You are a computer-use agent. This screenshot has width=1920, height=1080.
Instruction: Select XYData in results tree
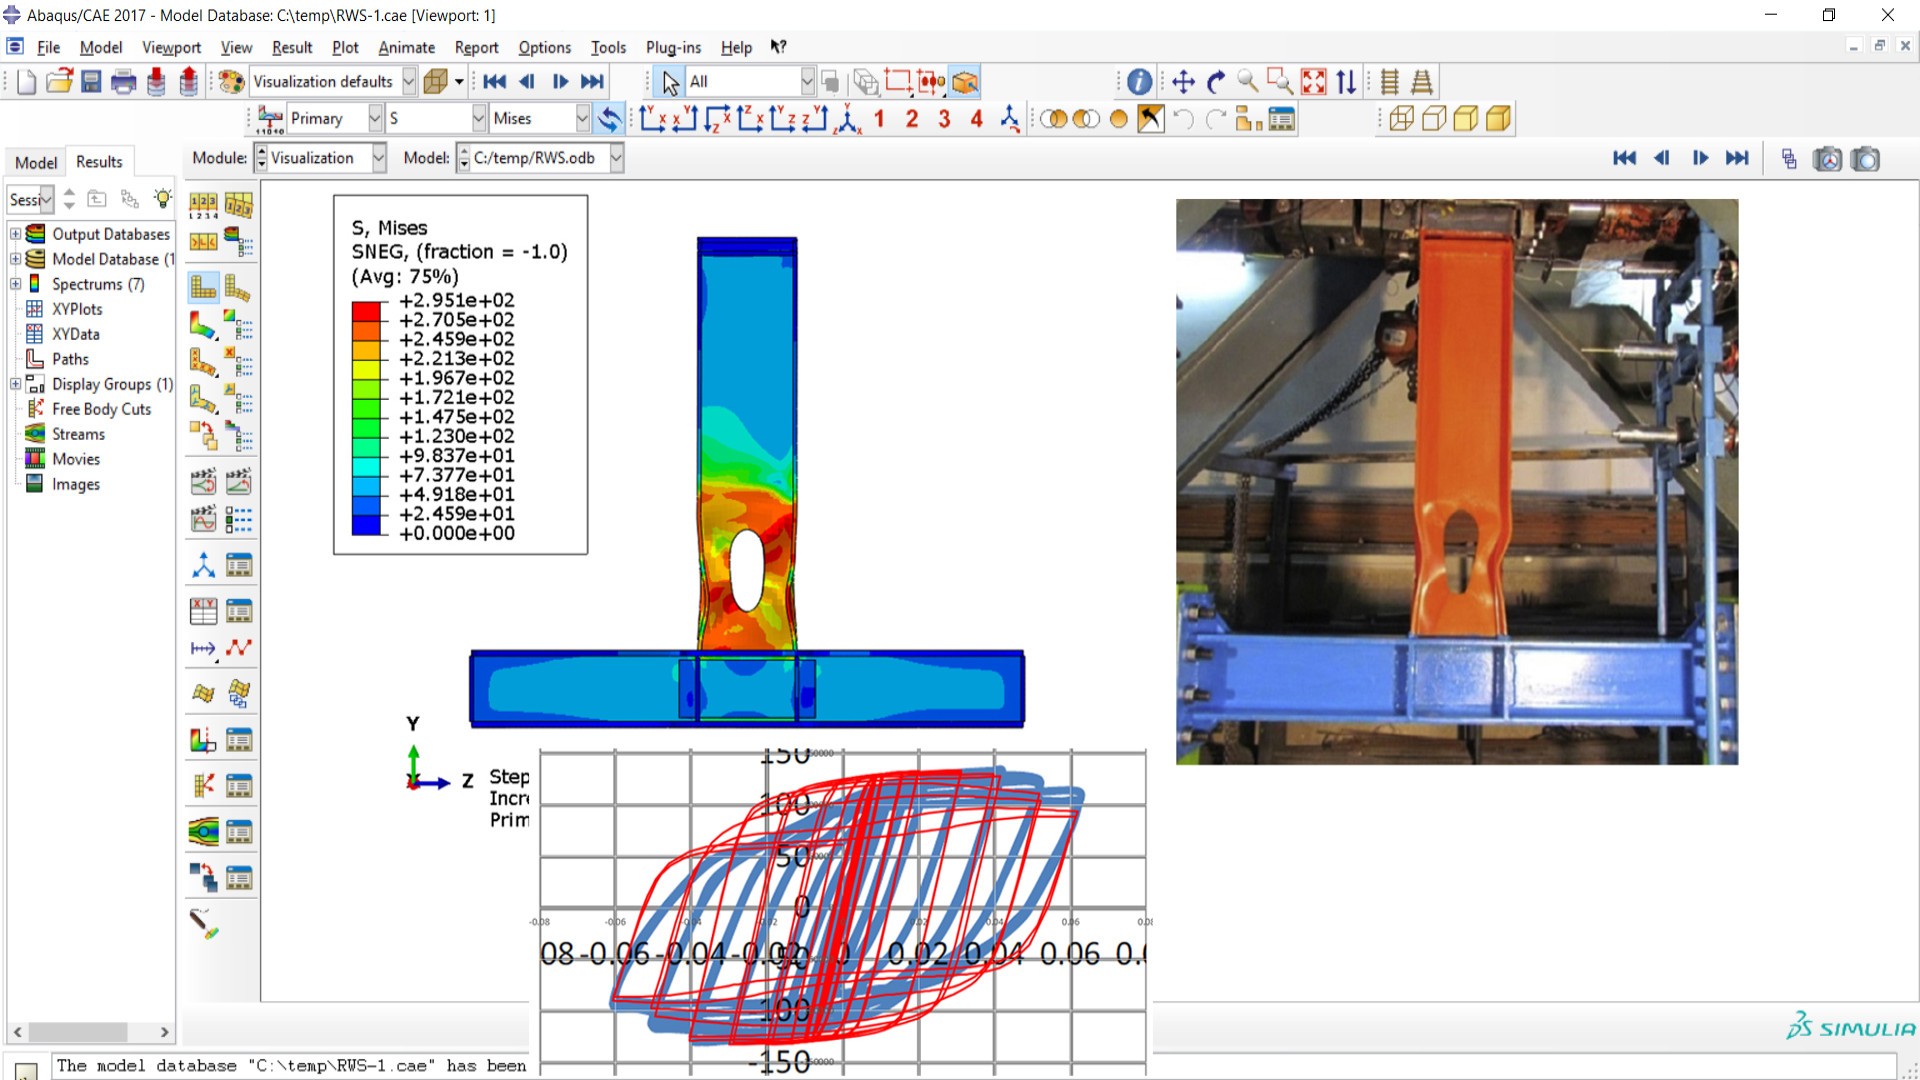pyautogui.click(x=75, y=334)
